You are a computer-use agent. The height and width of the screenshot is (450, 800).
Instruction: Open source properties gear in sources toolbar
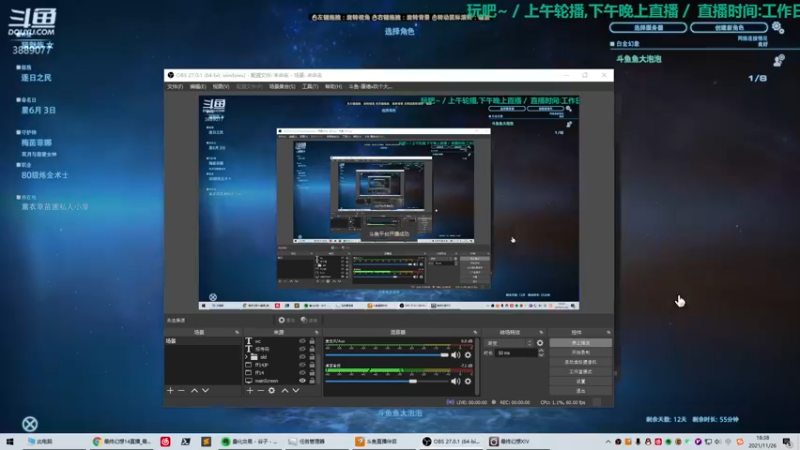[272, 390]
